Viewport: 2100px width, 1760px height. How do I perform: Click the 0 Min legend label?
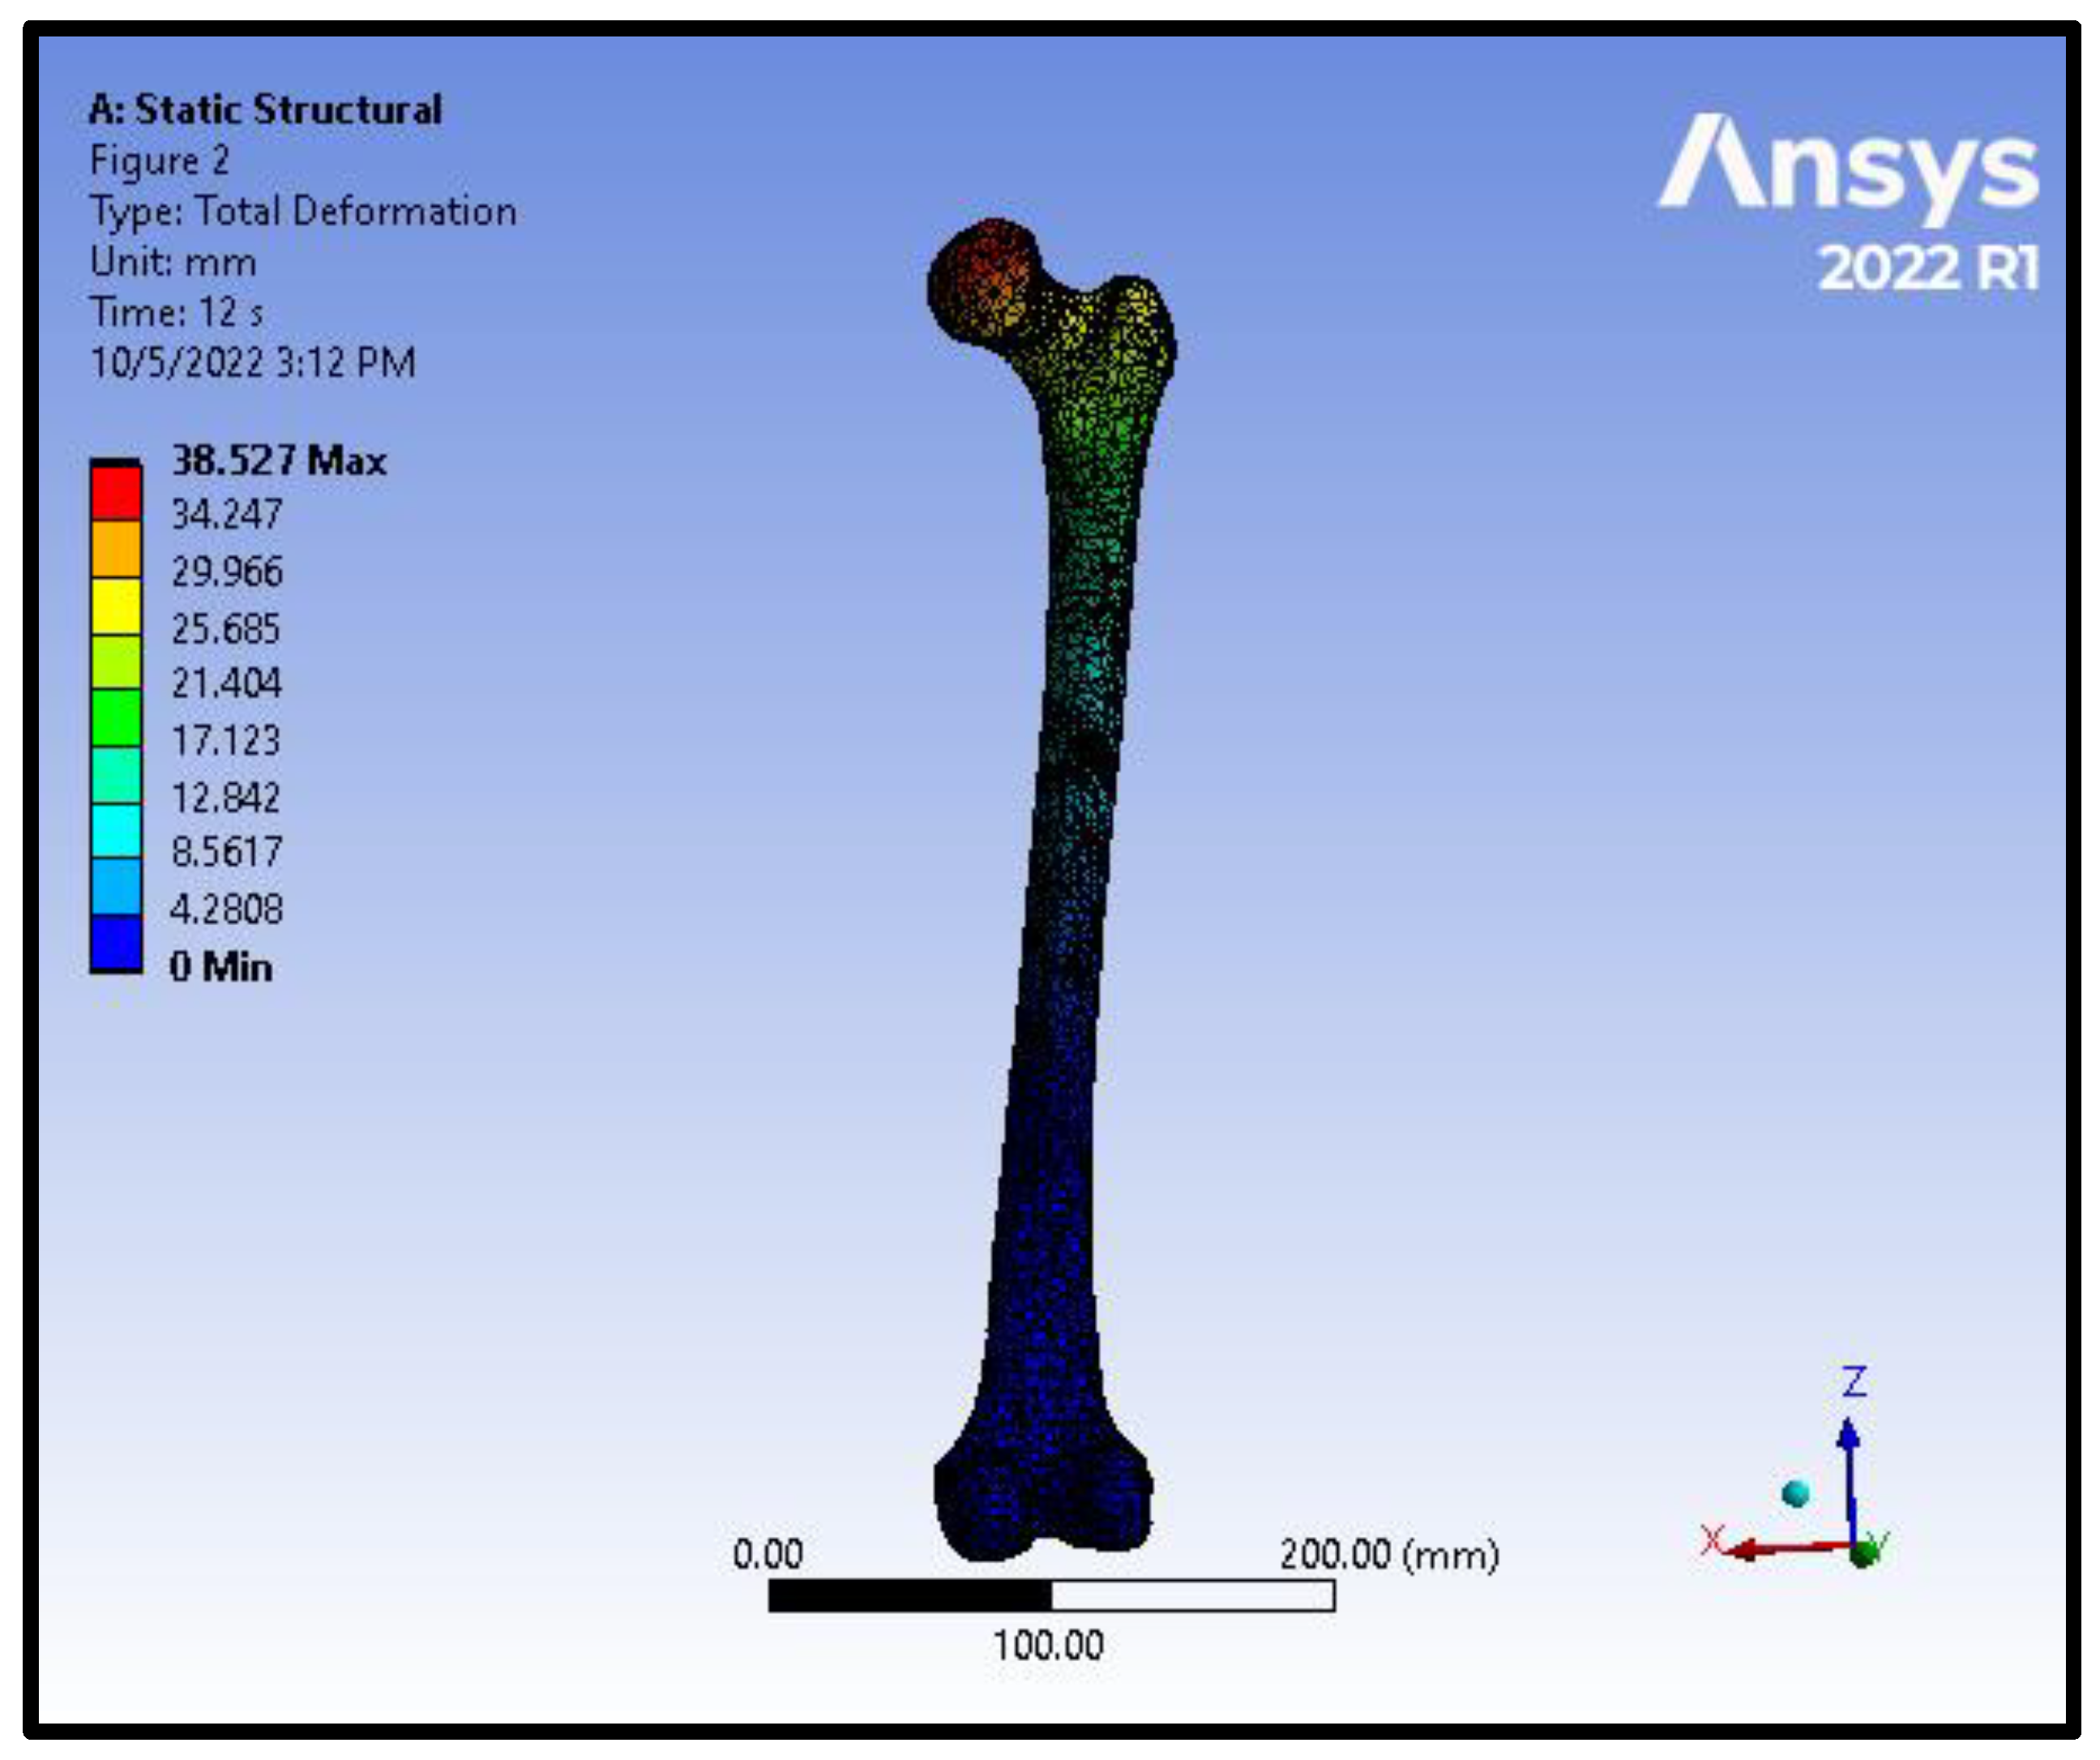point(221,967)
